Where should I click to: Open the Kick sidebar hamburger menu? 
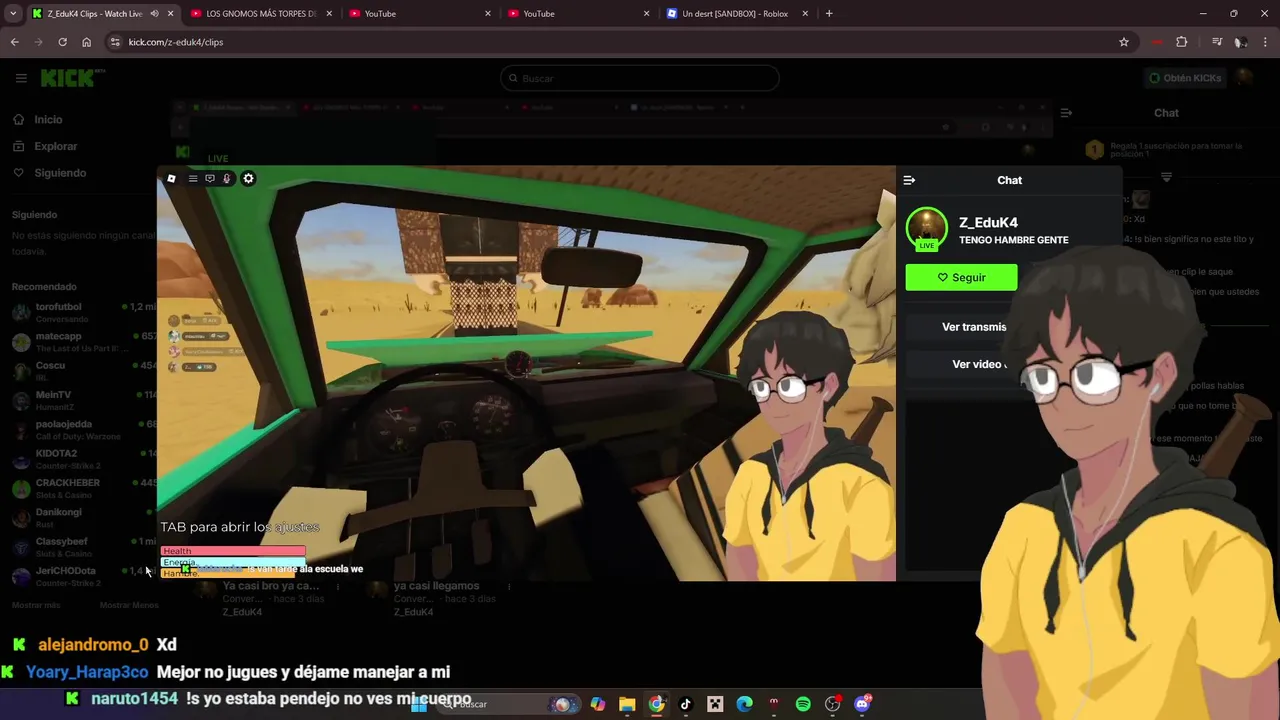coord(21,78)
